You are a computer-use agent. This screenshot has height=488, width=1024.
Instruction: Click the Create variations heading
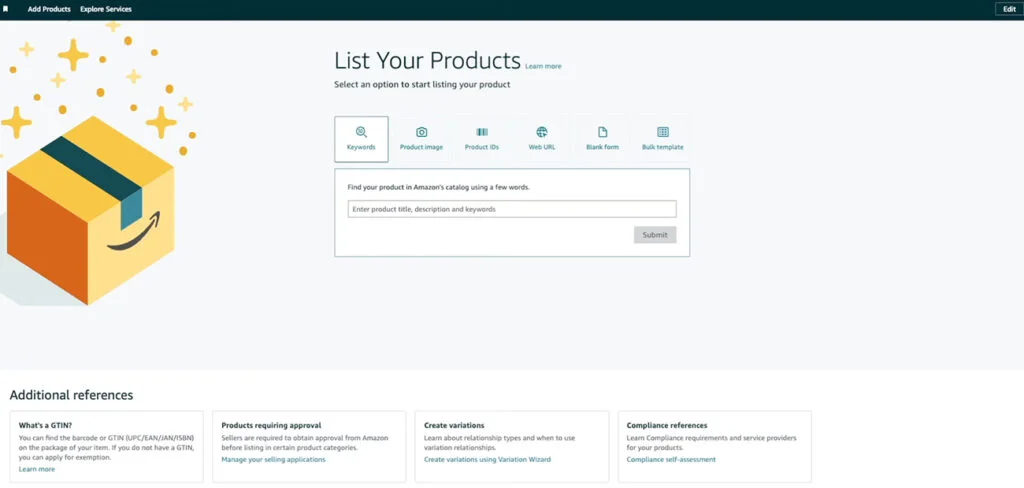pyautogui.click(x=454, y=425)
